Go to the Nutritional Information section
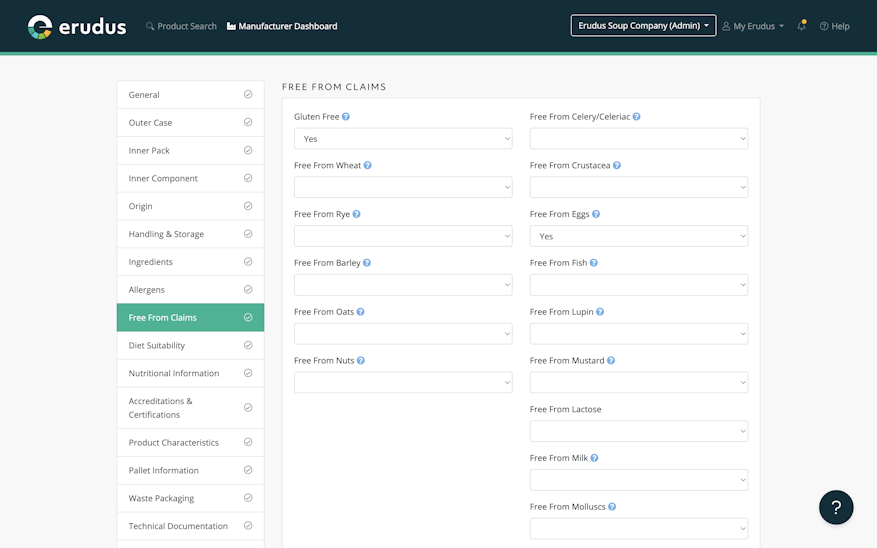Viewport: 877px width, 548px height. [190, 373]
